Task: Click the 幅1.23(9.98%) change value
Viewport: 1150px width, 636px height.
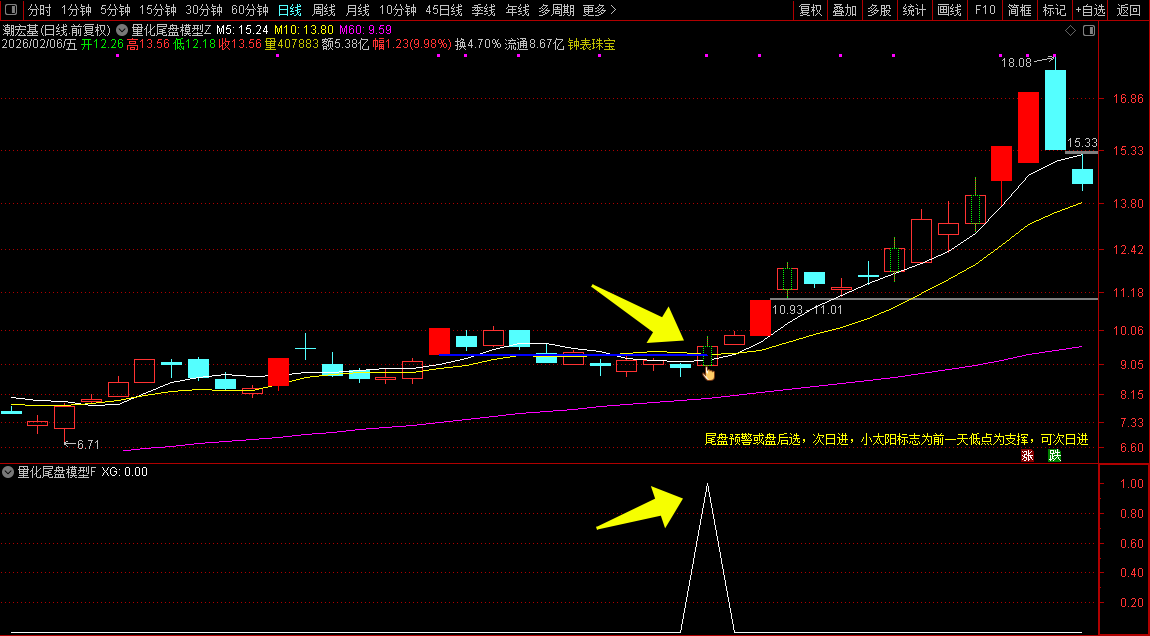Action: click(411, 44)
